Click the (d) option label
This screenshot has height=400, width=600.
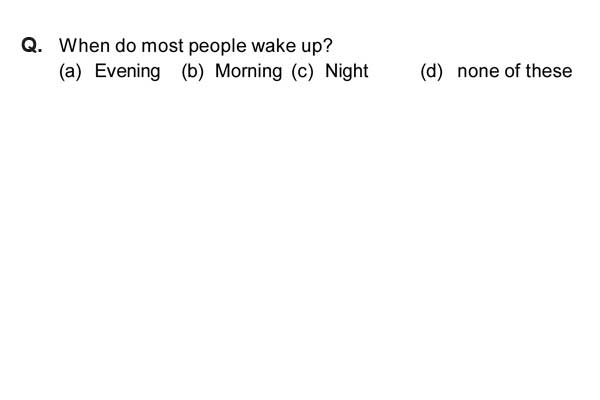(431, 72)
